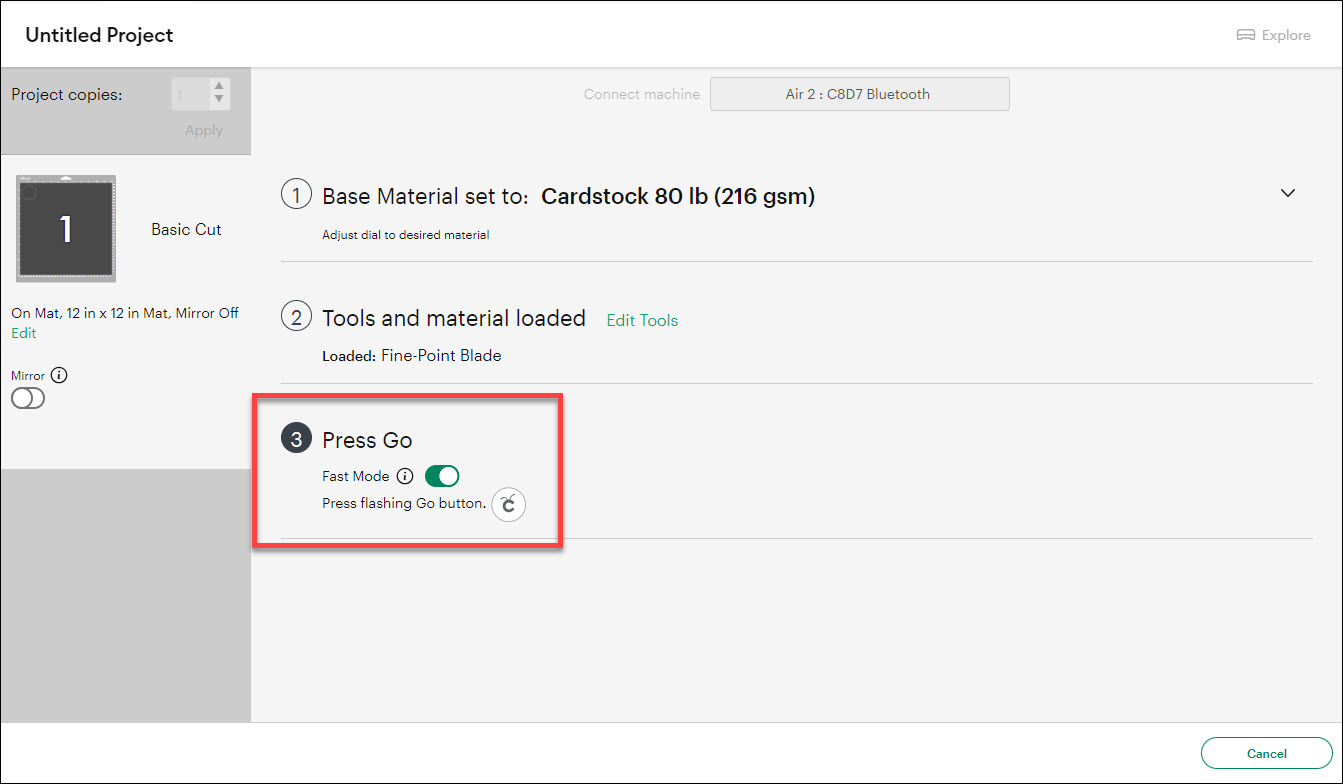1343x784 pixels.
Task: Click the Cricut Go button icon
Action: click(x=509, y=505)
